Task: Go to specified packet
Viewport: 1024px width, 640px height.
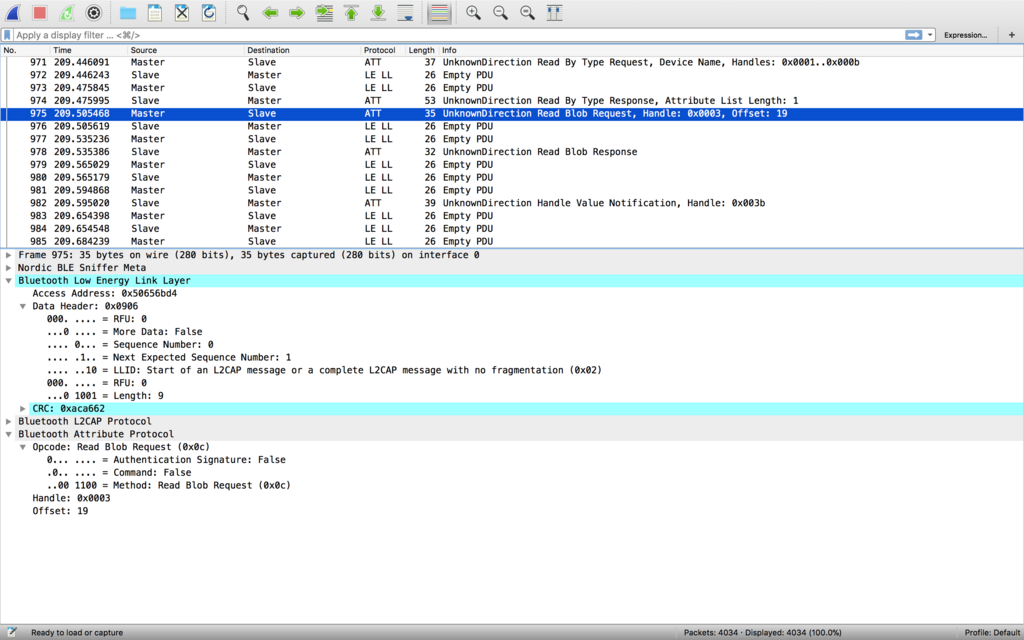Action: click(324, 12)
